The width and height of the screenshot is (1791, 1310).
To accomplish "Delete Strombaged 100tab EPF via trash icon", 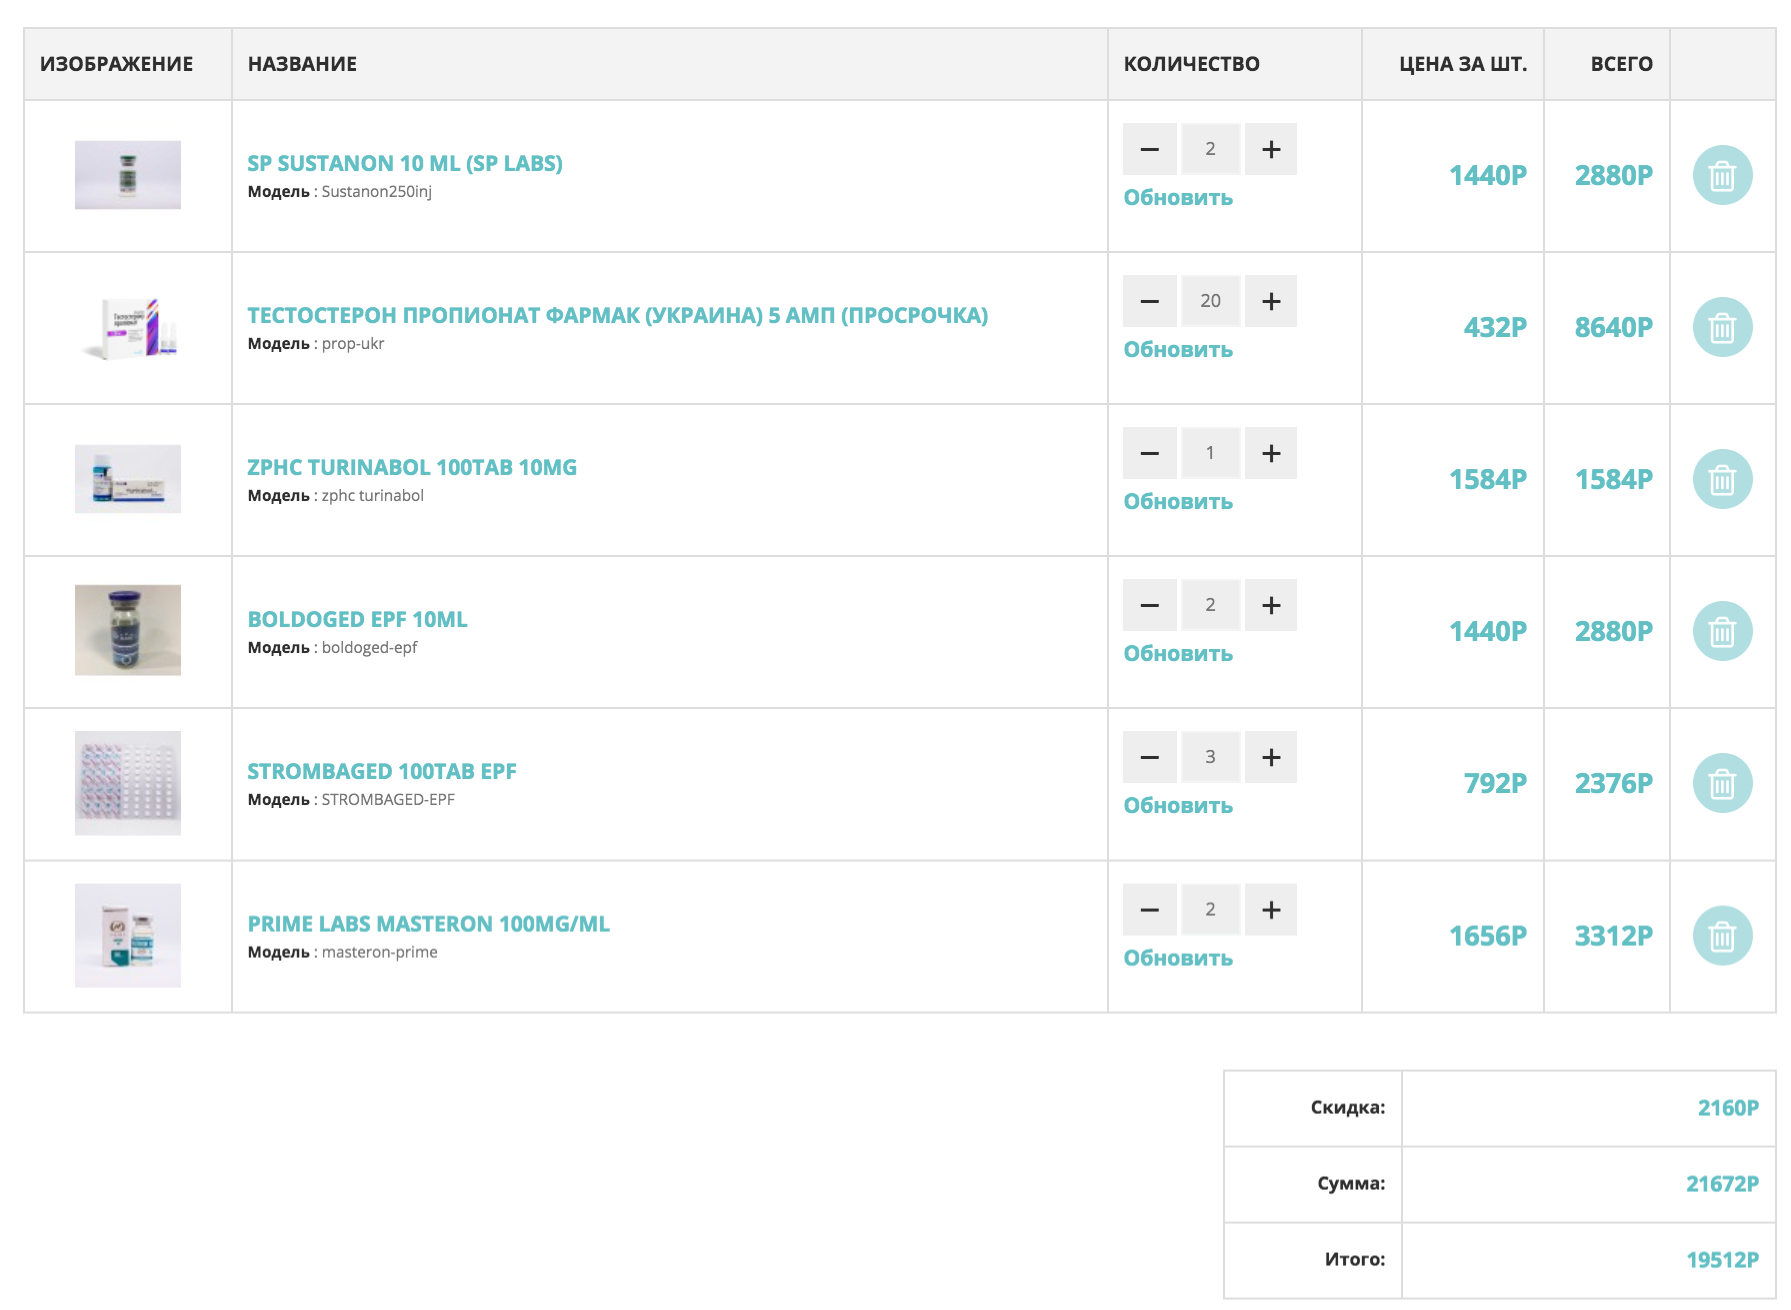I will coord(1721,784).
